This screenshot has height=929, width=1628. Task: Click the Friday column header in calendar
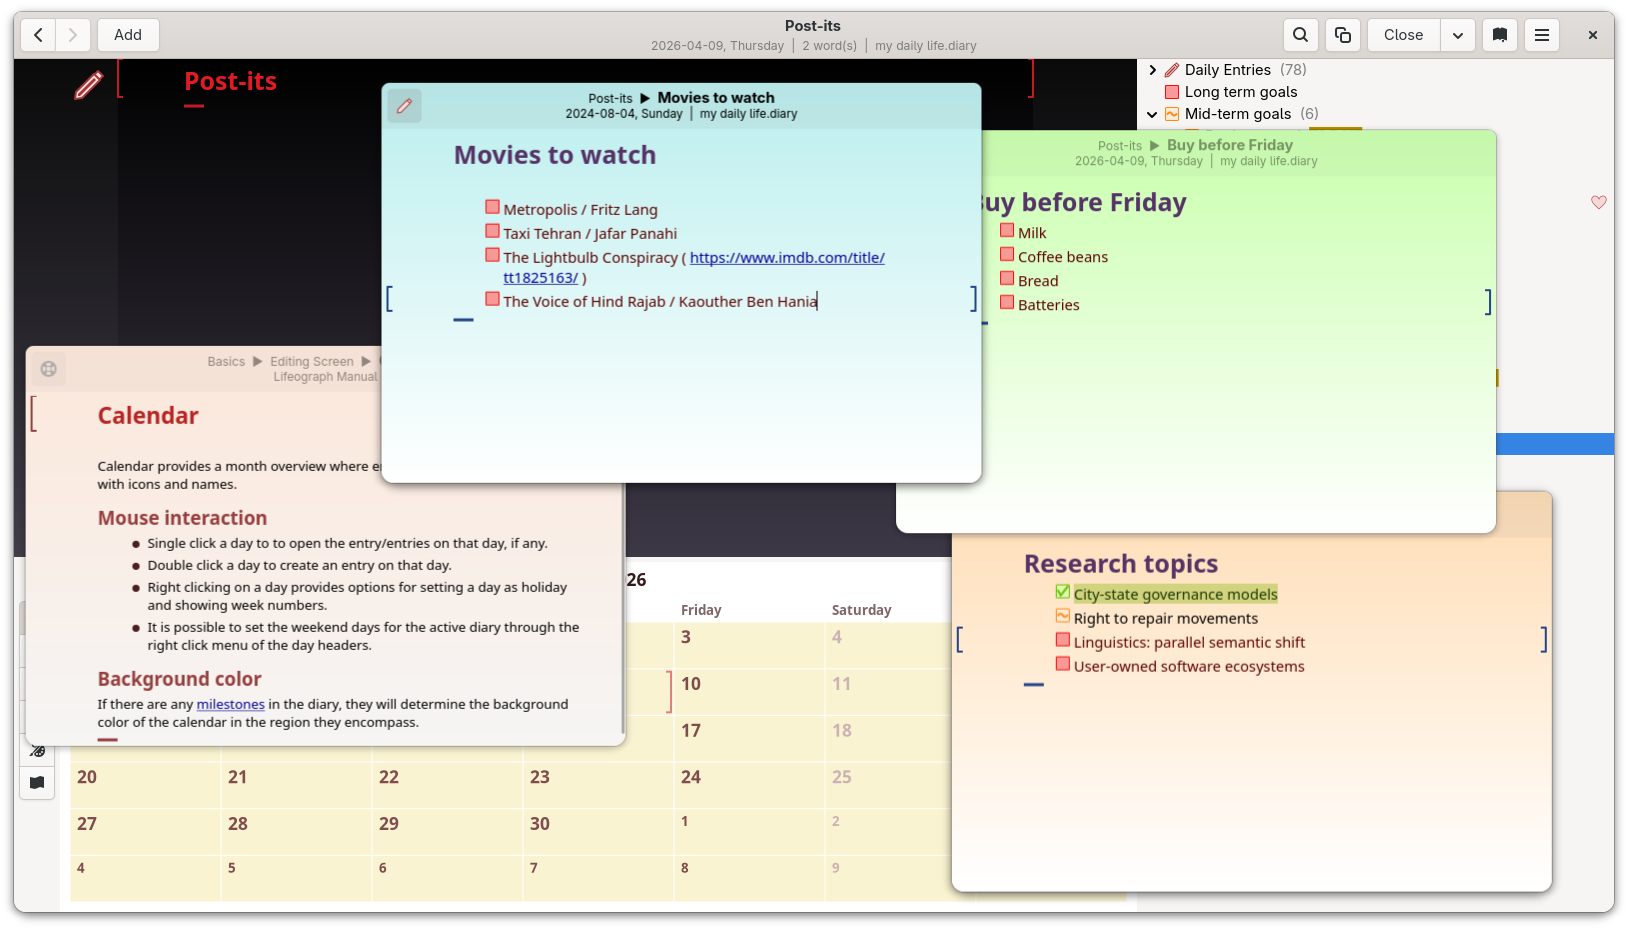(701, 610)
